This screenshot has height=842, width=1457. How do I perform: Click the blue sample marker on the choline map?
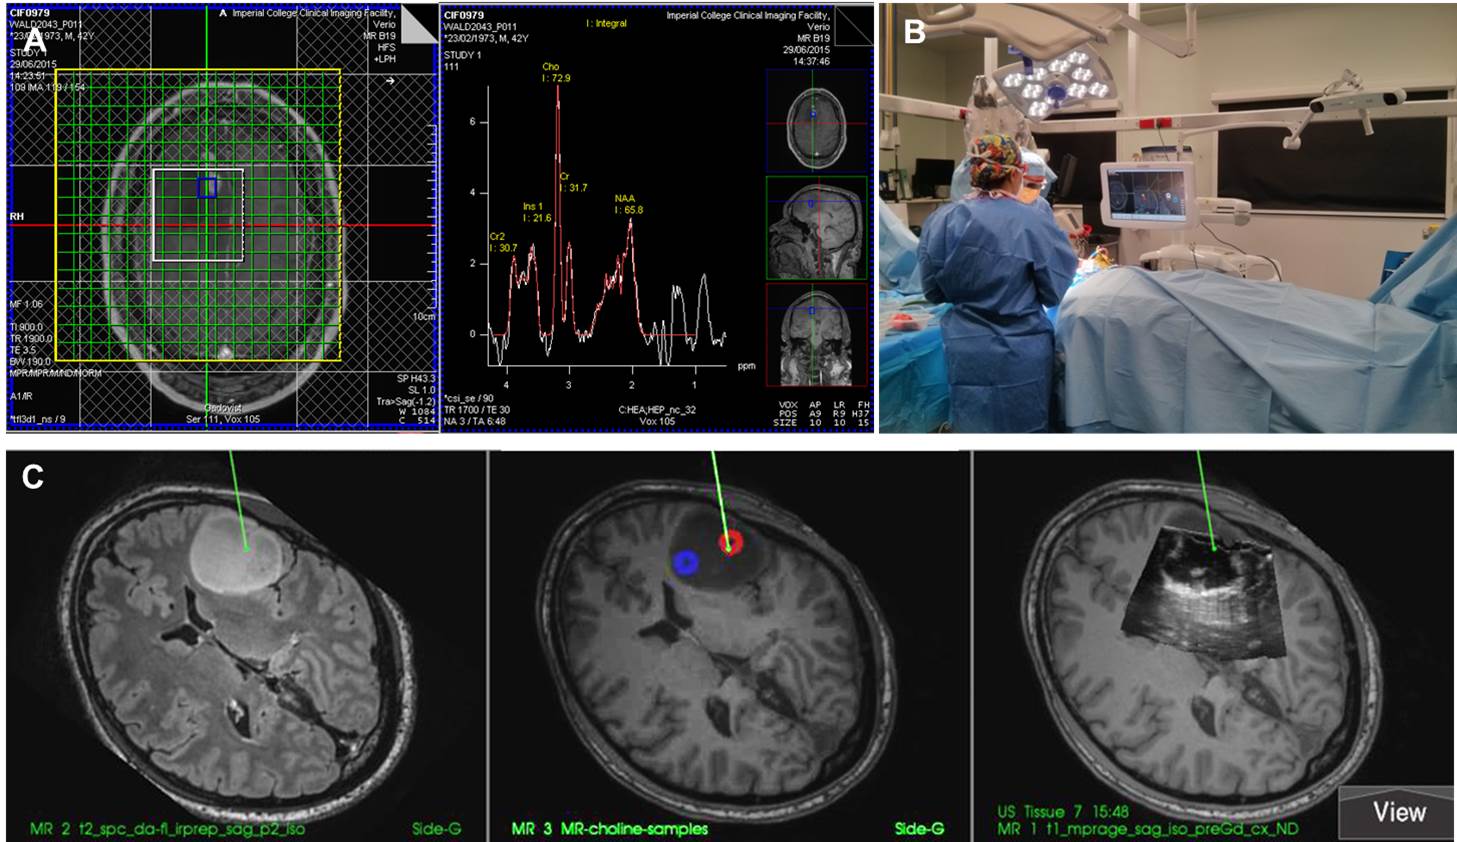pyautogui.click(x=685, y=563)
